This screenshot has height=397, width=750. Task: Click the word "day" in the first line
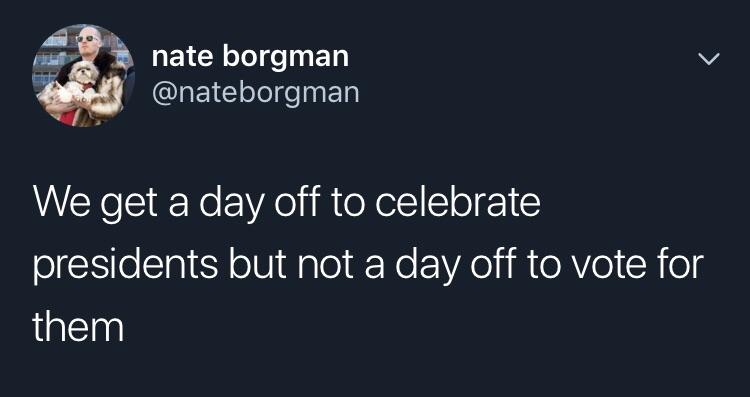(232, 206)
